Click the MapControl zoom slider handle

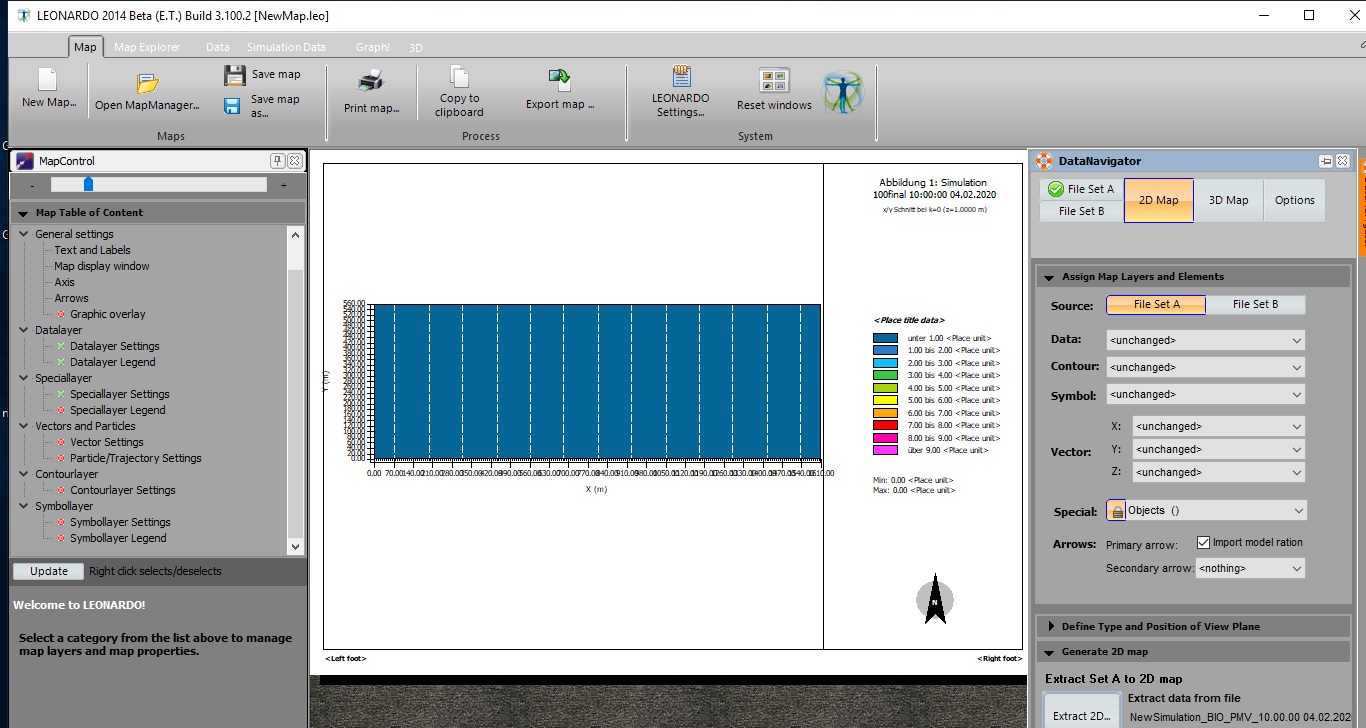tap(88, 184)
